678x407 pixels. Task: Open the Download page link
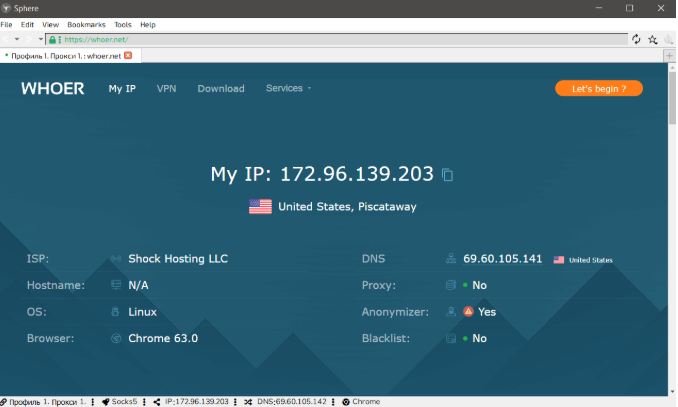[221, 89]
